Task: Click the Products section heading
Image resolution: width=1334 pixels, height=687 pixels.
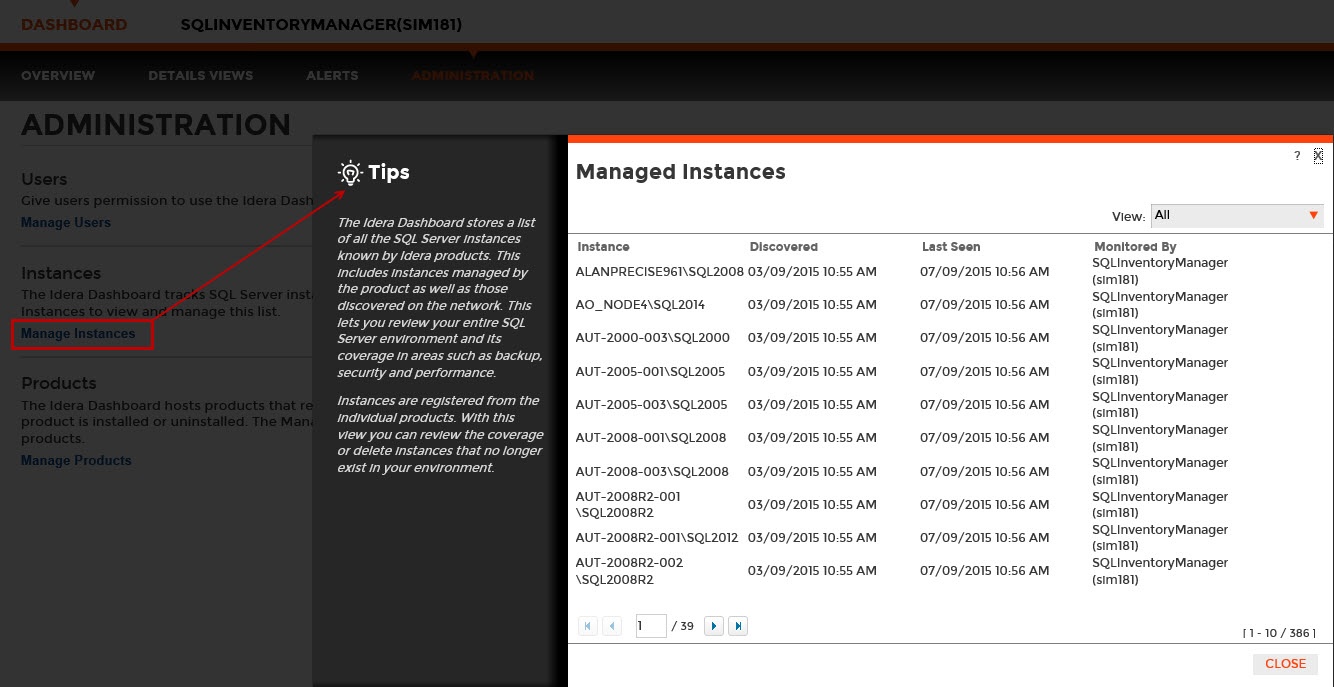Action: [59, 383]
